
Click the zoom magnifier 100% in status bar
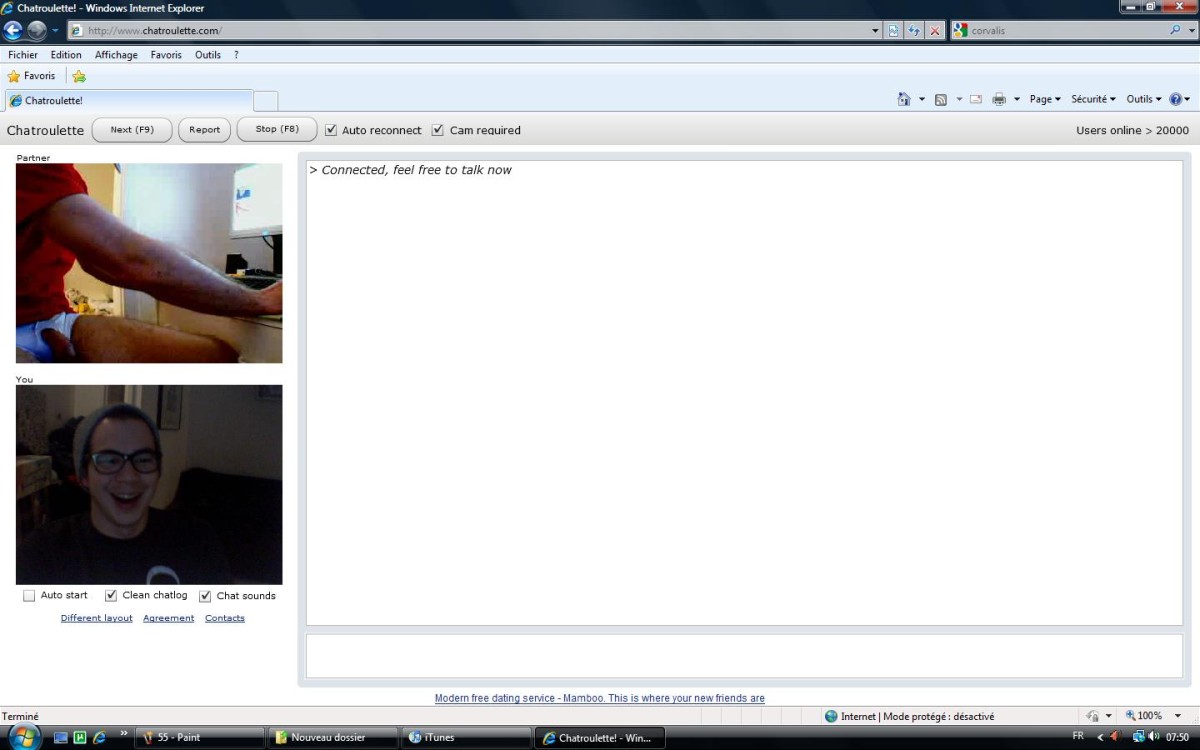coord(1143,716)
